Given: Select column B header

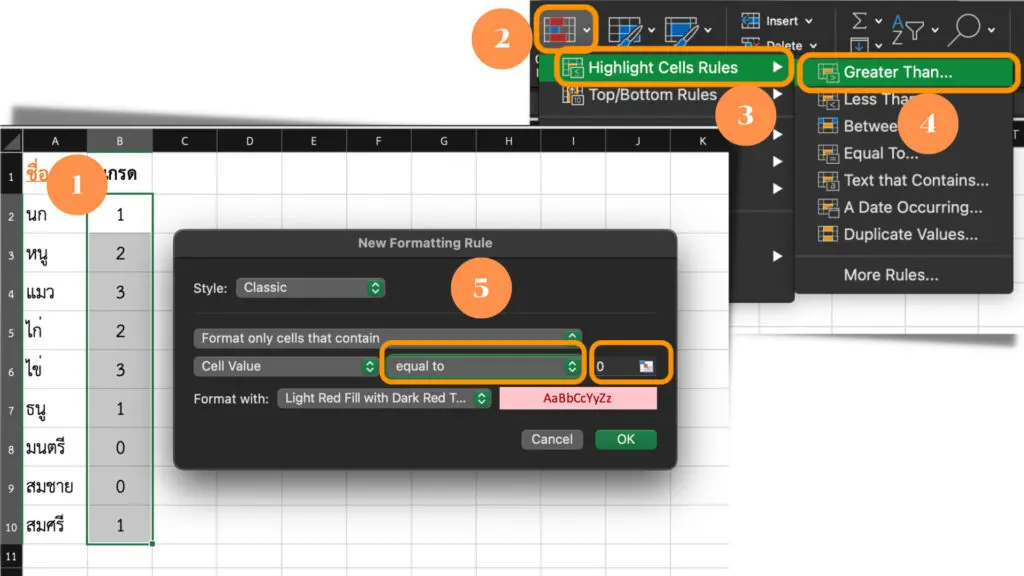Looking at the screenshot, I should pos(120,142).
